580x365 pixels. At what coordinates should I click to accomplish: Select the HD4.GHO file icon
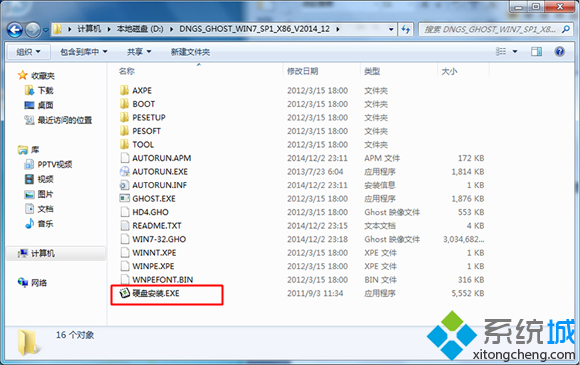[x=125, y=212]
